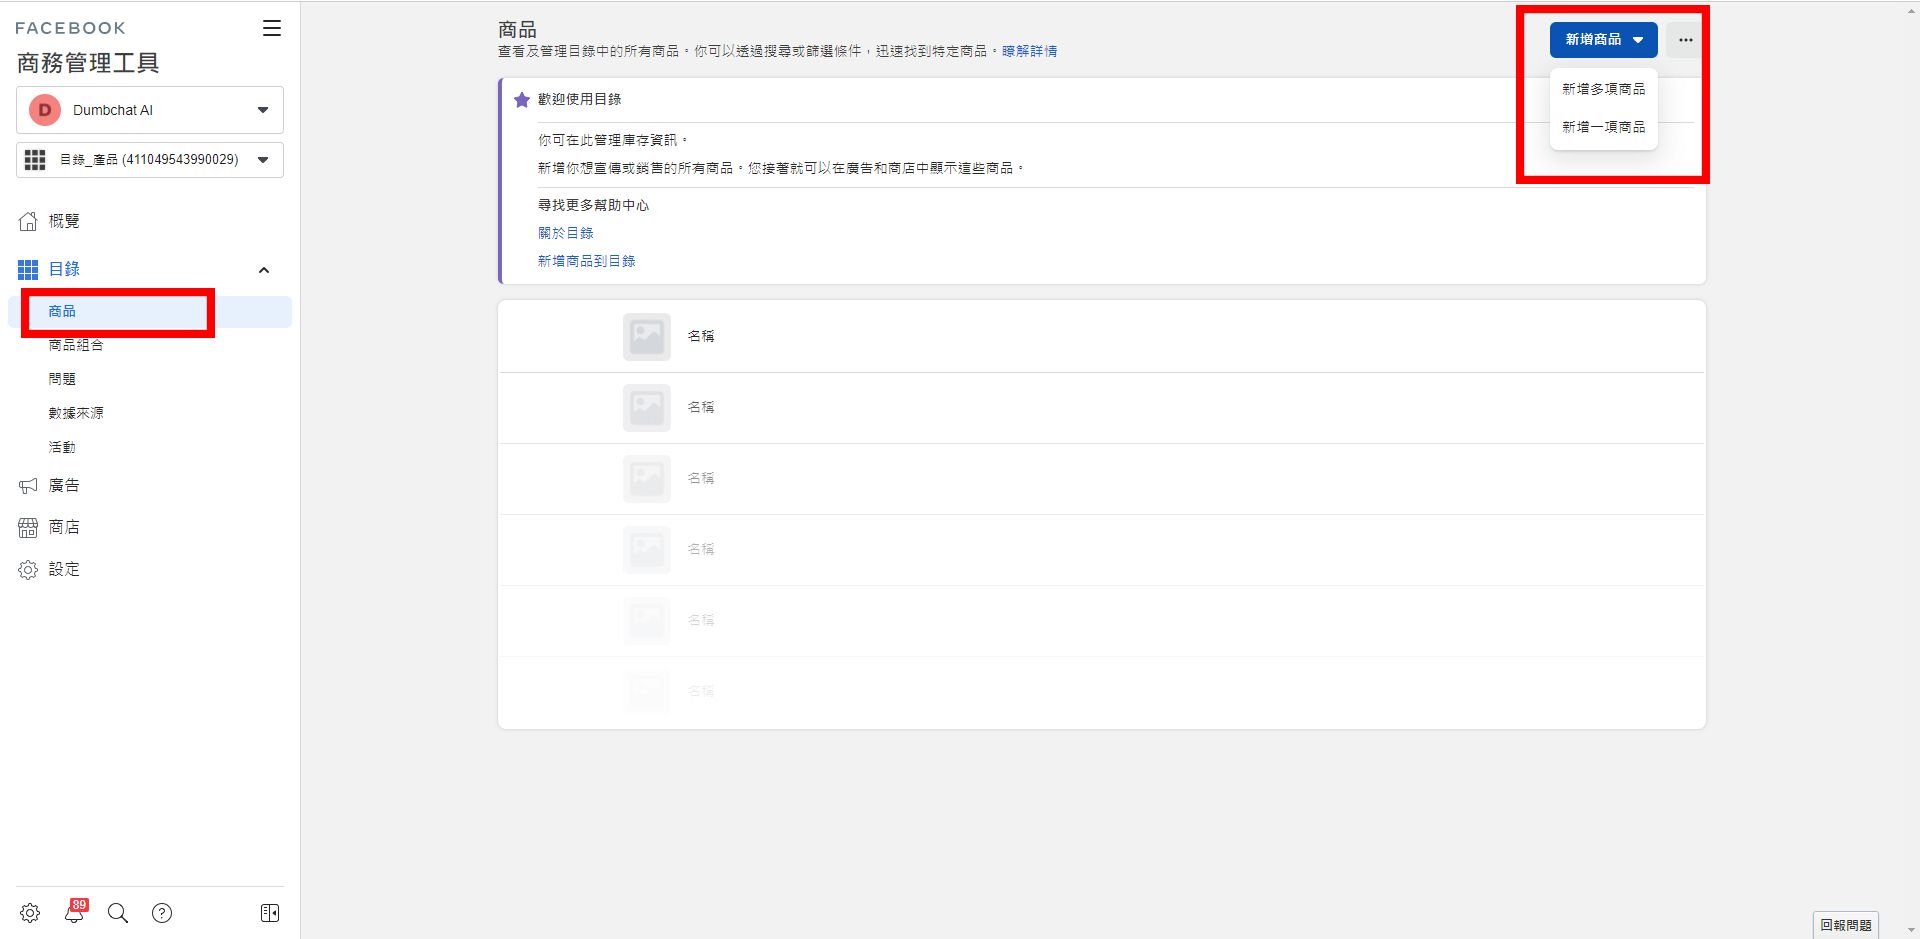
Task: Click the 目錄 grid icon
Action: pos(28,269)
